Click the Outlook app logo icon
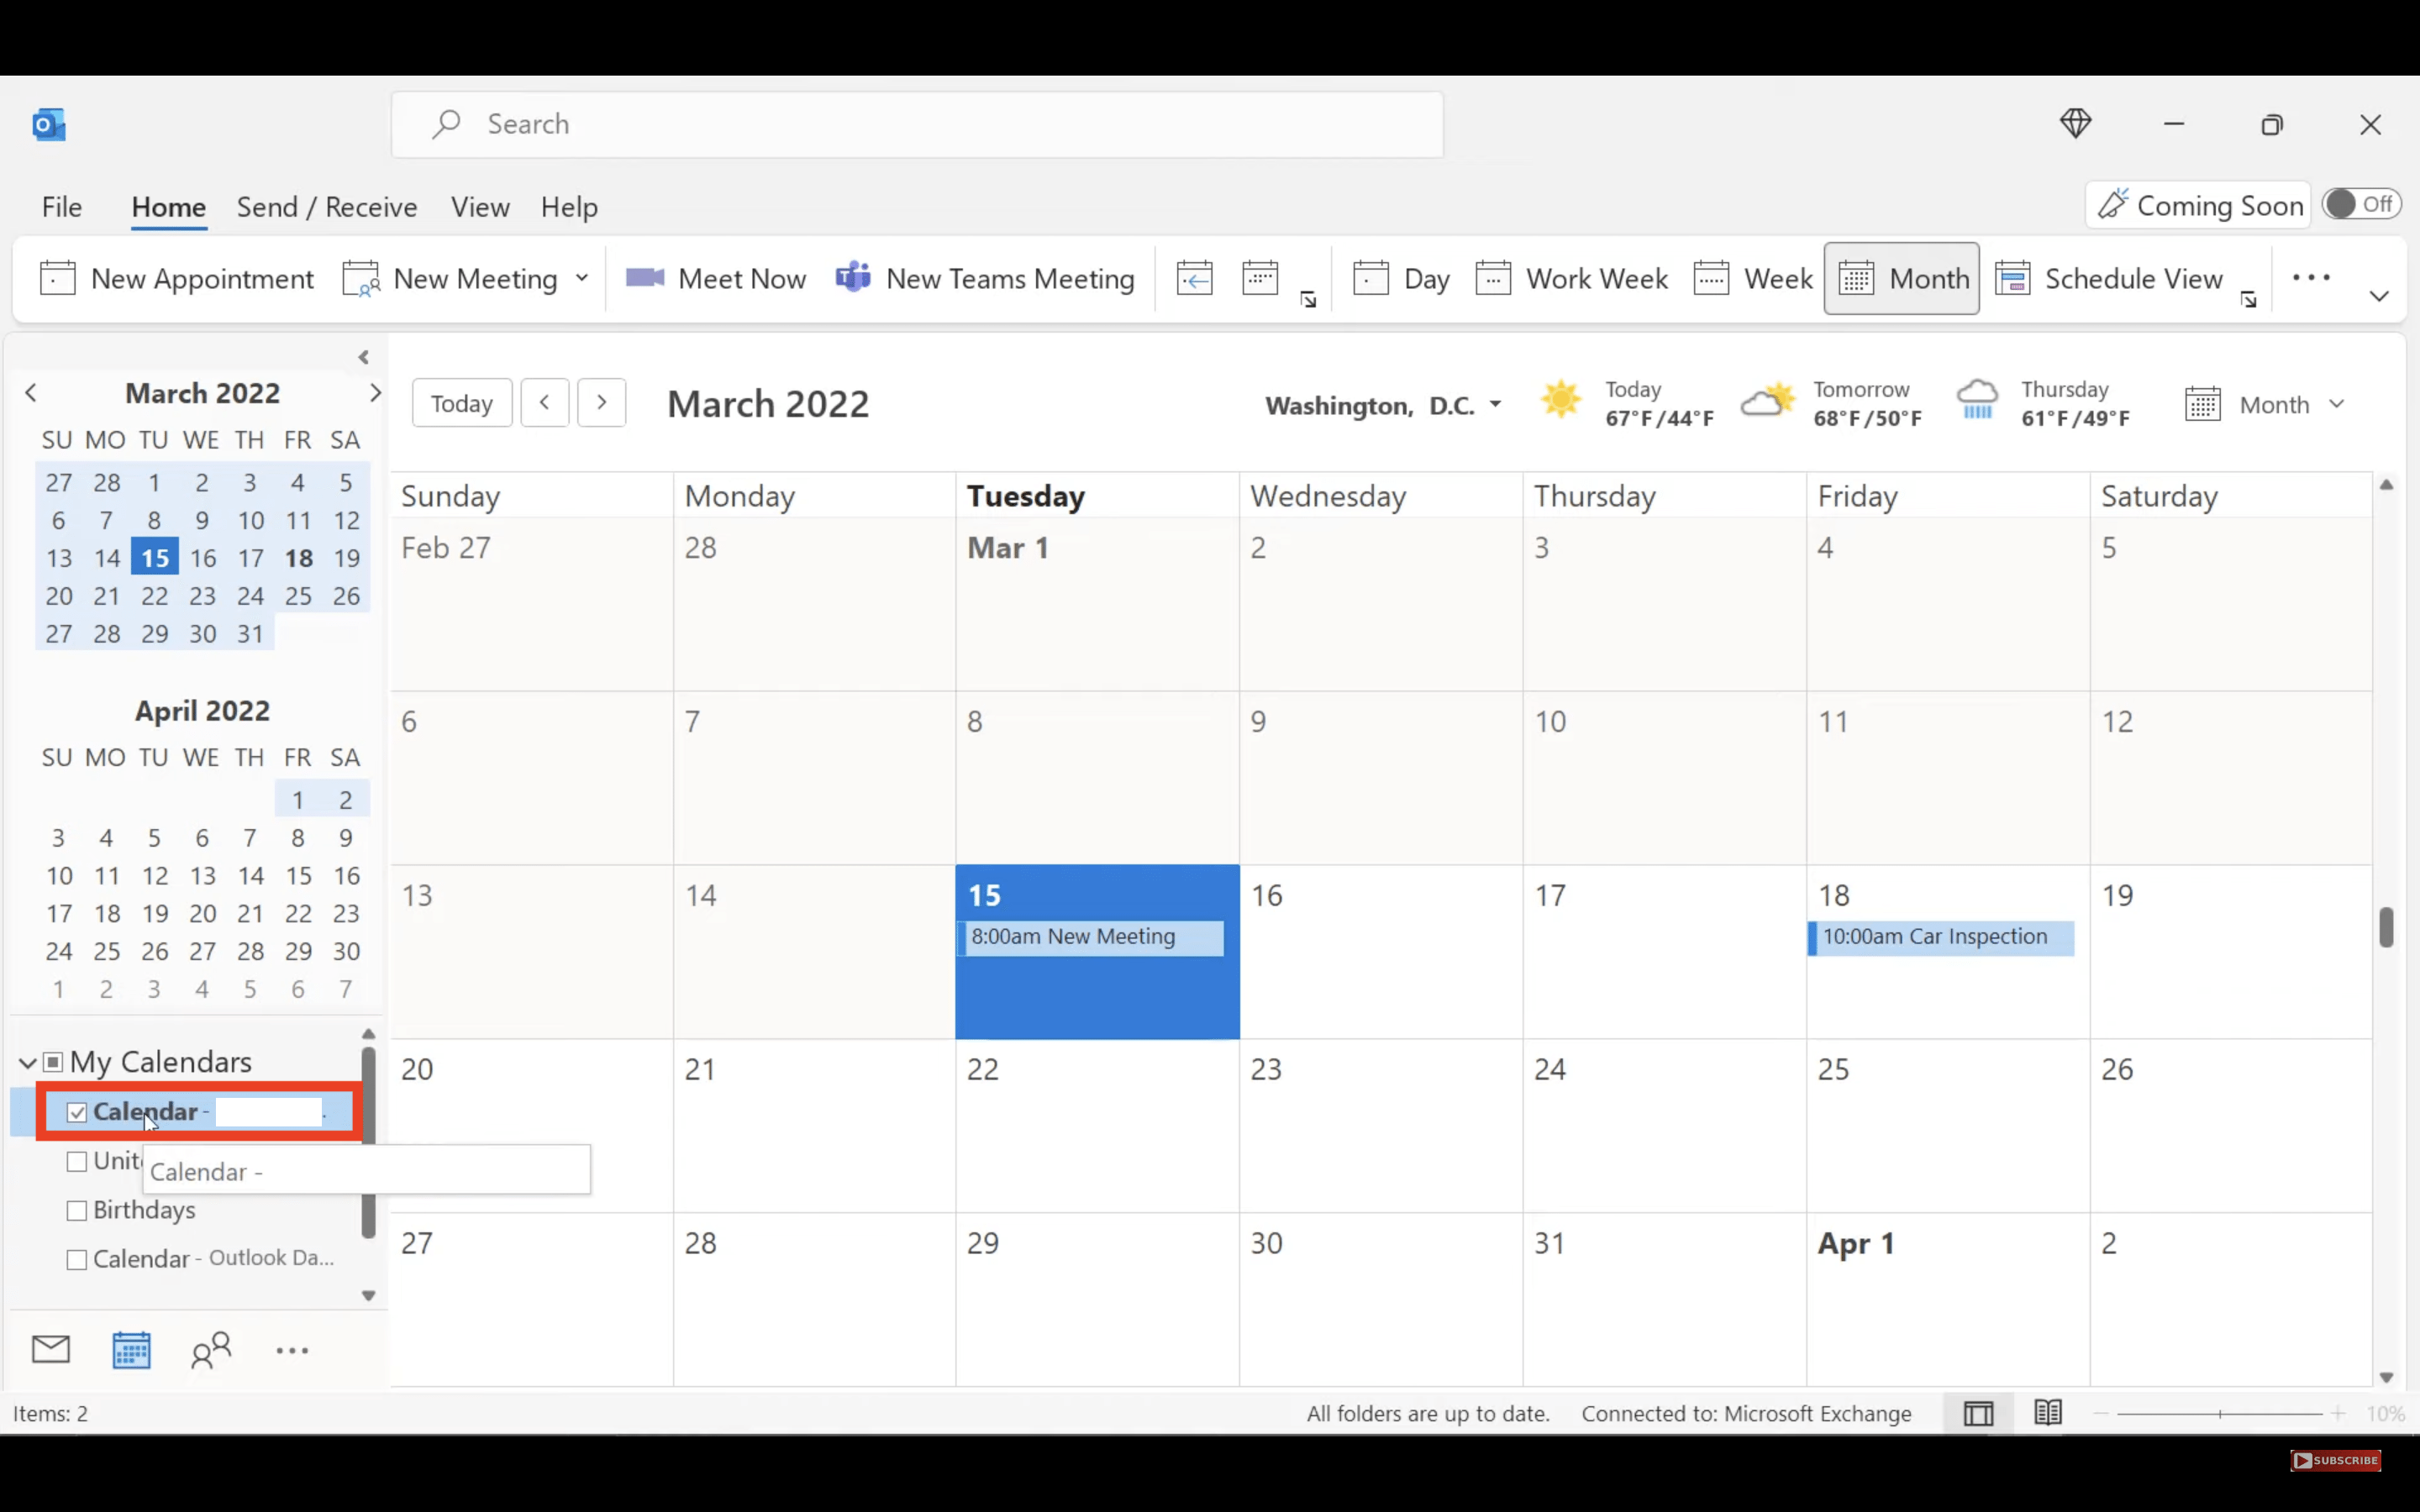 tap(49, 125)
